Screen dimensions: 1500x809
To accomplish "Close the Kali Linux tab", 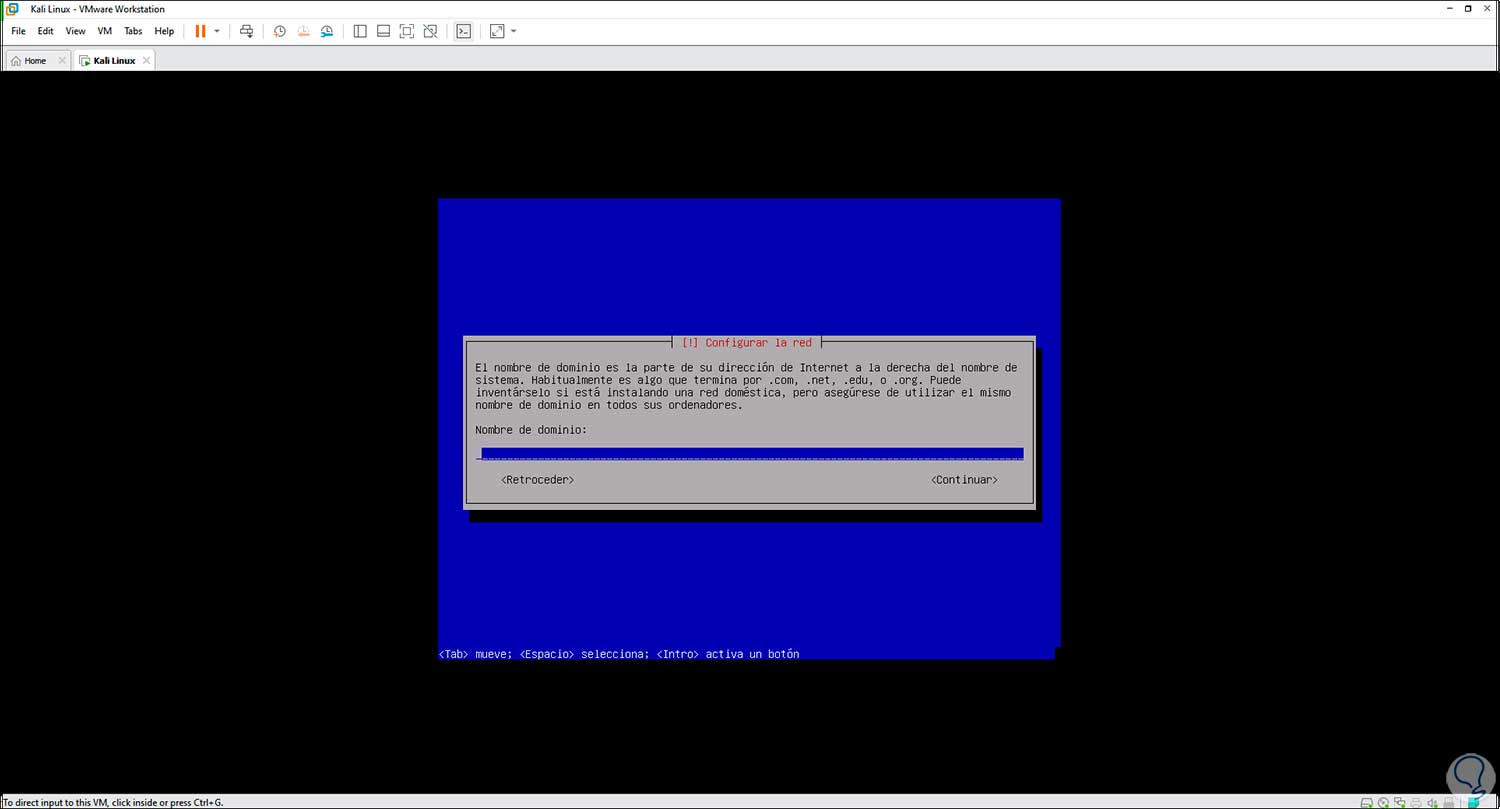I will click(146, 61).
